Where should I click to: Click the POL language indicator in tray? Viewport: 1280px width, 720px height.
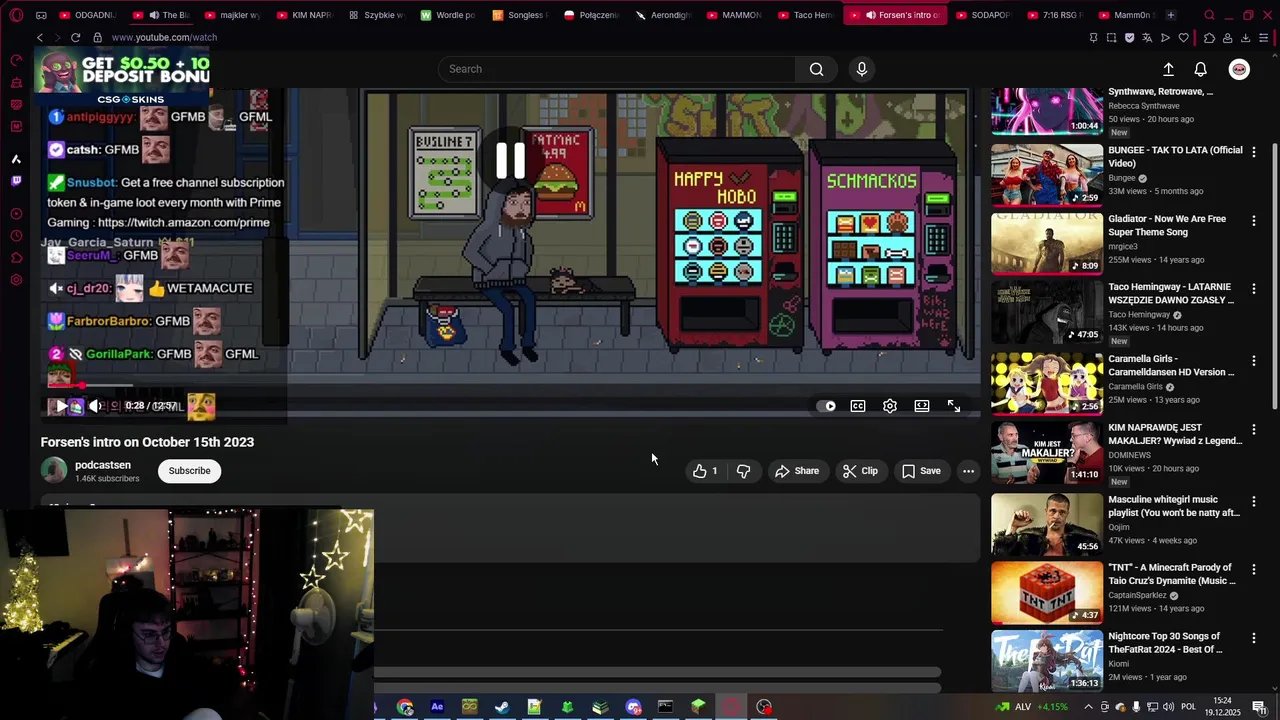click(1189, 707)
